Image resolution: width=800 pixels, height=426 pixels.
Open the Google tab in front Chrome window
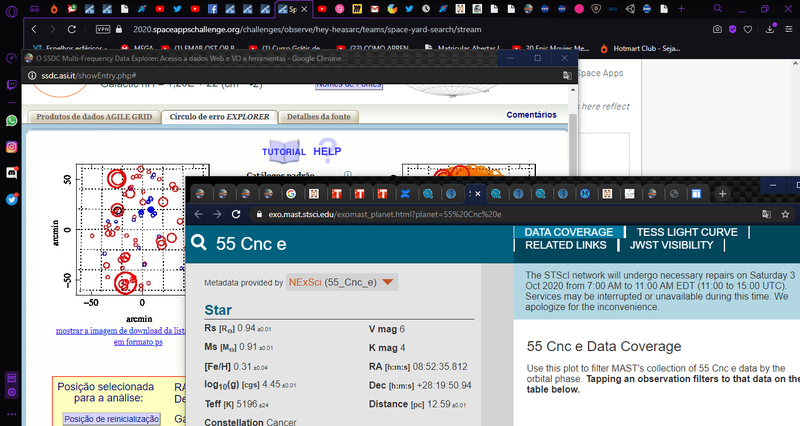coord(291,193)
